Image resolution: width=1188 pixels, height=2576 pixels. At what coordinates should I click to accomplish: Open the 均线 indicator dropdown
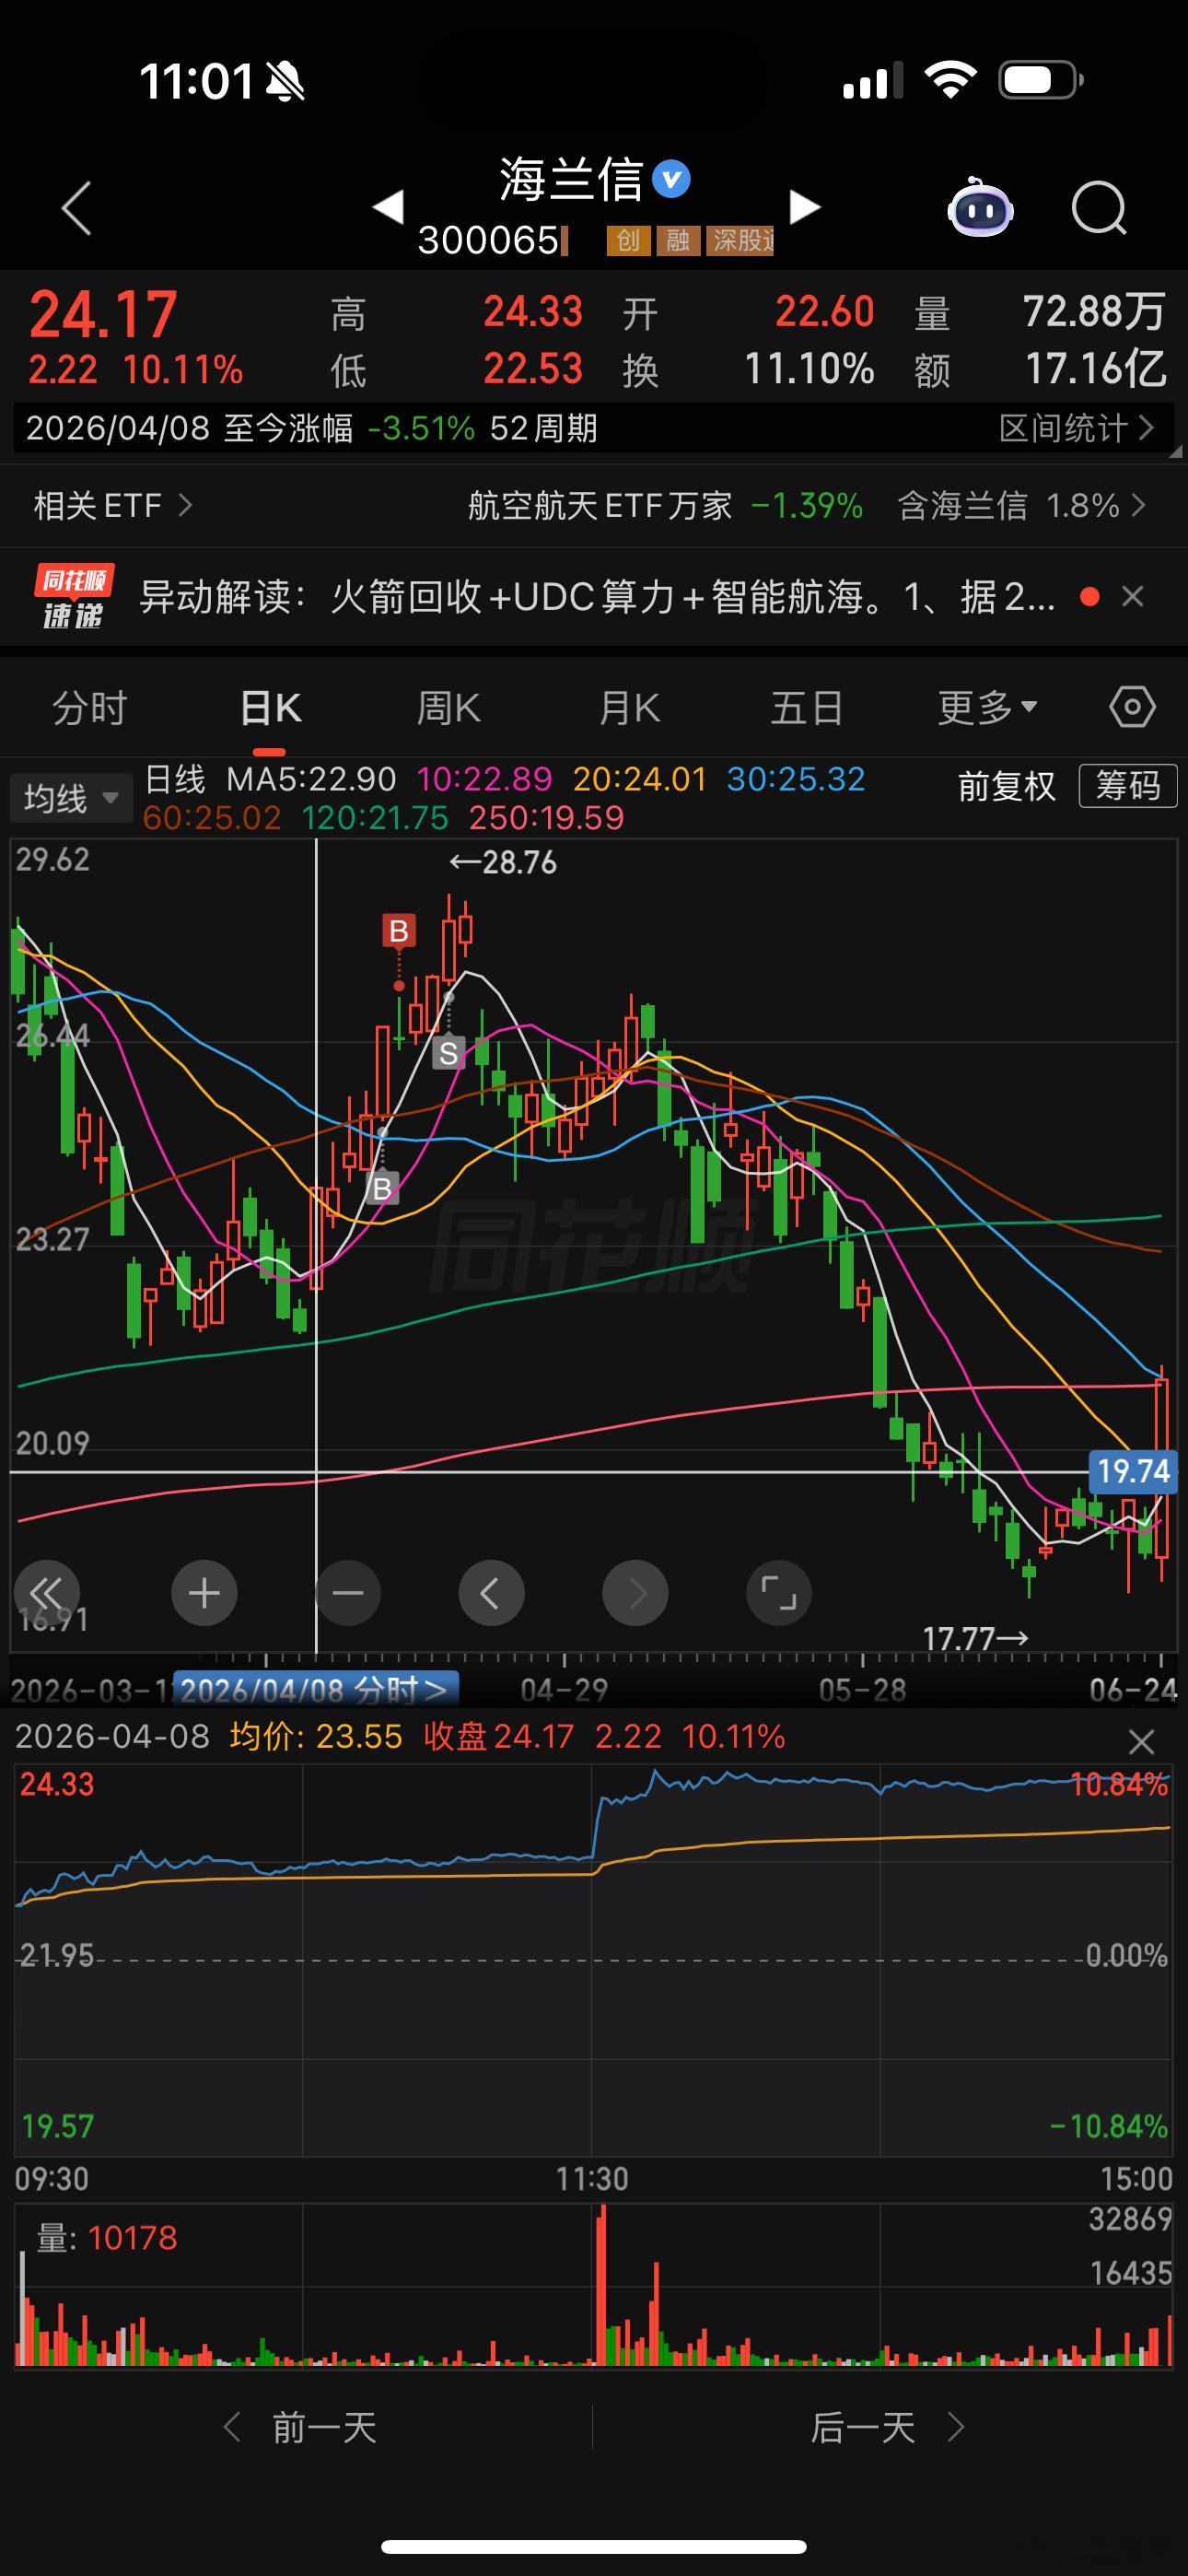[71, 798]
